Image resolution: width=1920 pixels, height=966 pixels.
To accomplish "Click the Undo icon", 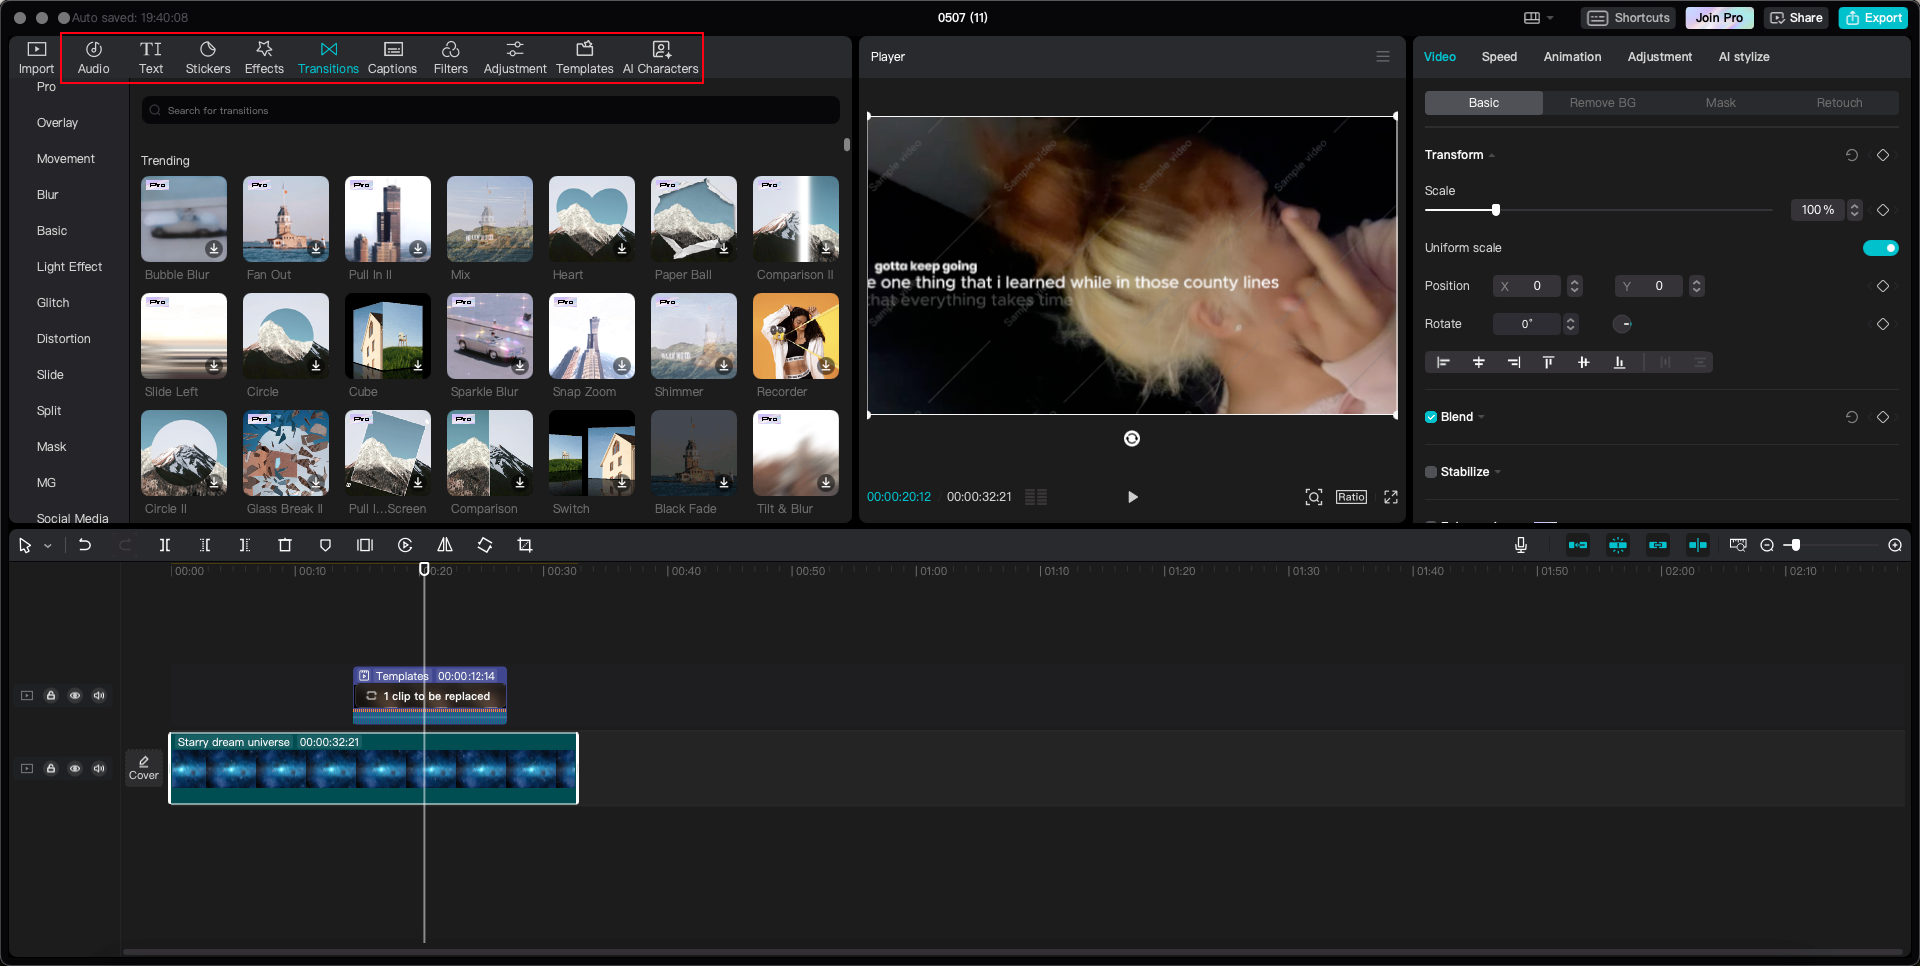I will click(85, 545).
